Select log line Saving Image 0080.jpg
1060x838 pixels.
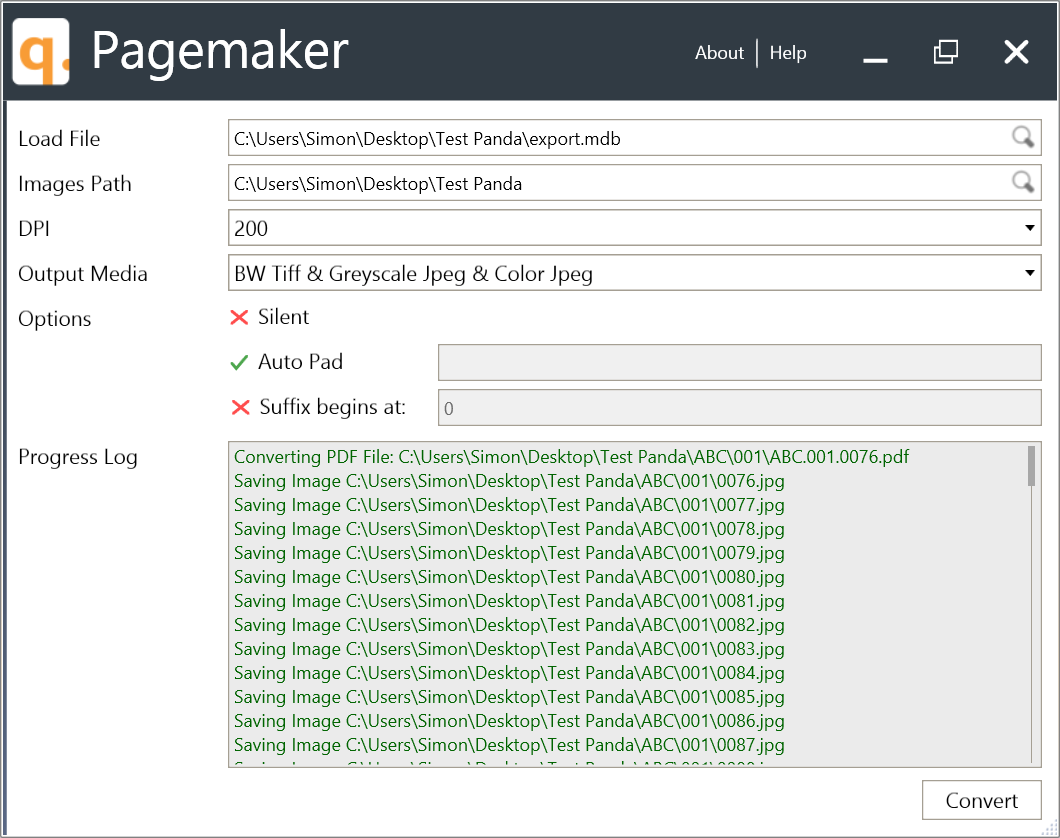coord(509,577)
